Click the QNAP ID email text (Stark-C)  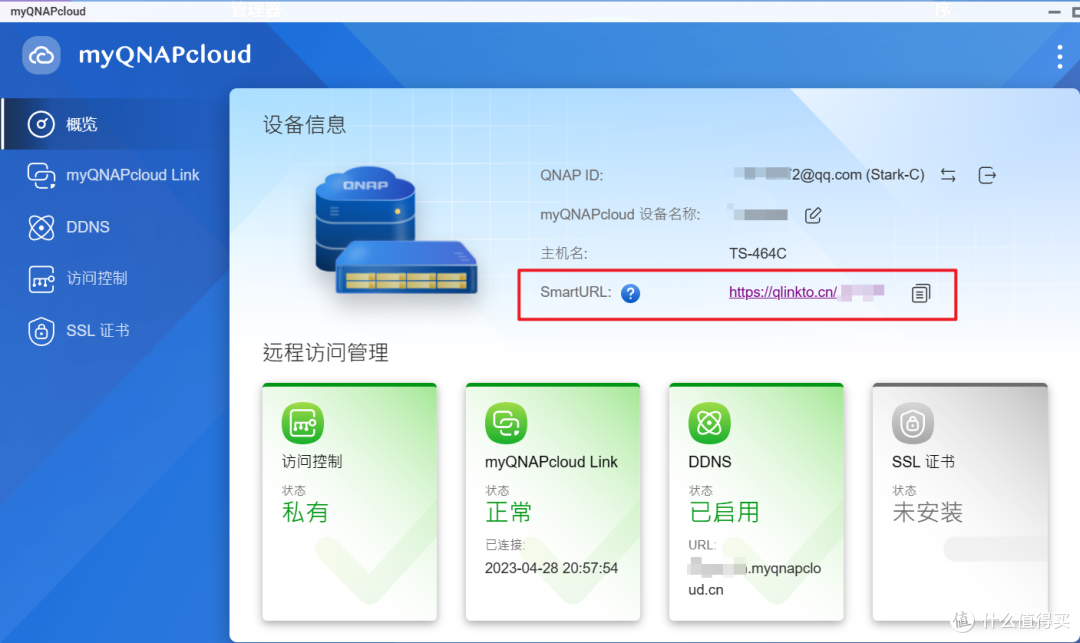[x=829, y=175]
